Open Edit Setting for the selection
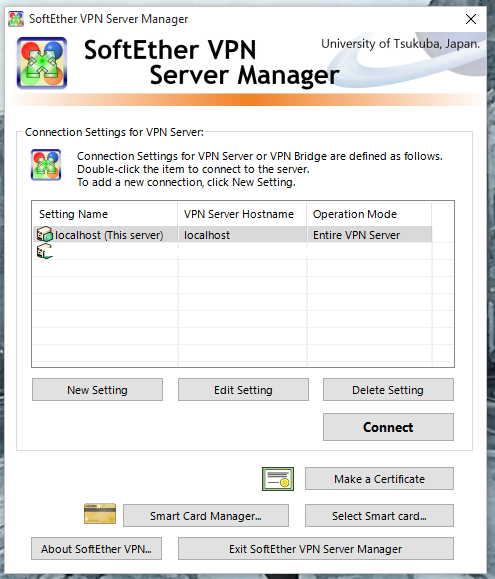Screen dimensions: 495x579 click(243, 390)
